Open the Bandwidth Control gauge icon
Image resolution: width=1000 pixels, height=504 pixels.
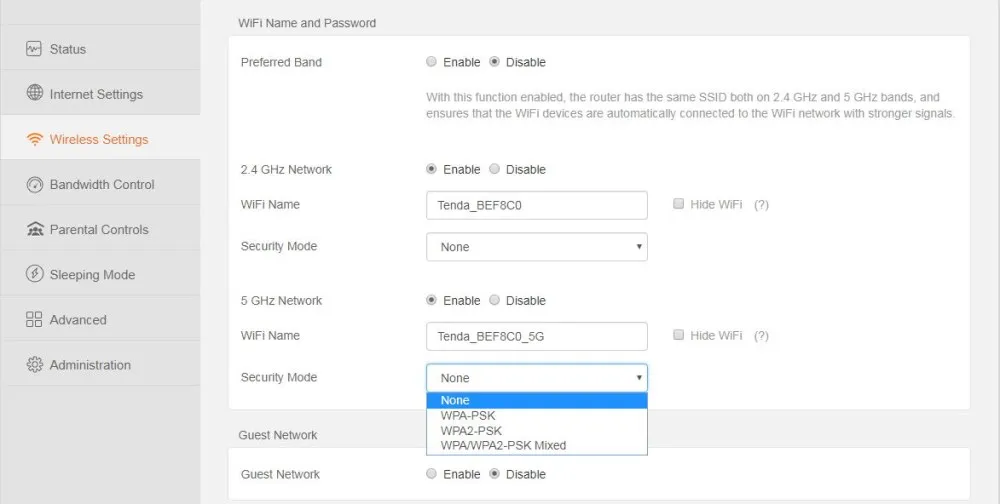34,184
